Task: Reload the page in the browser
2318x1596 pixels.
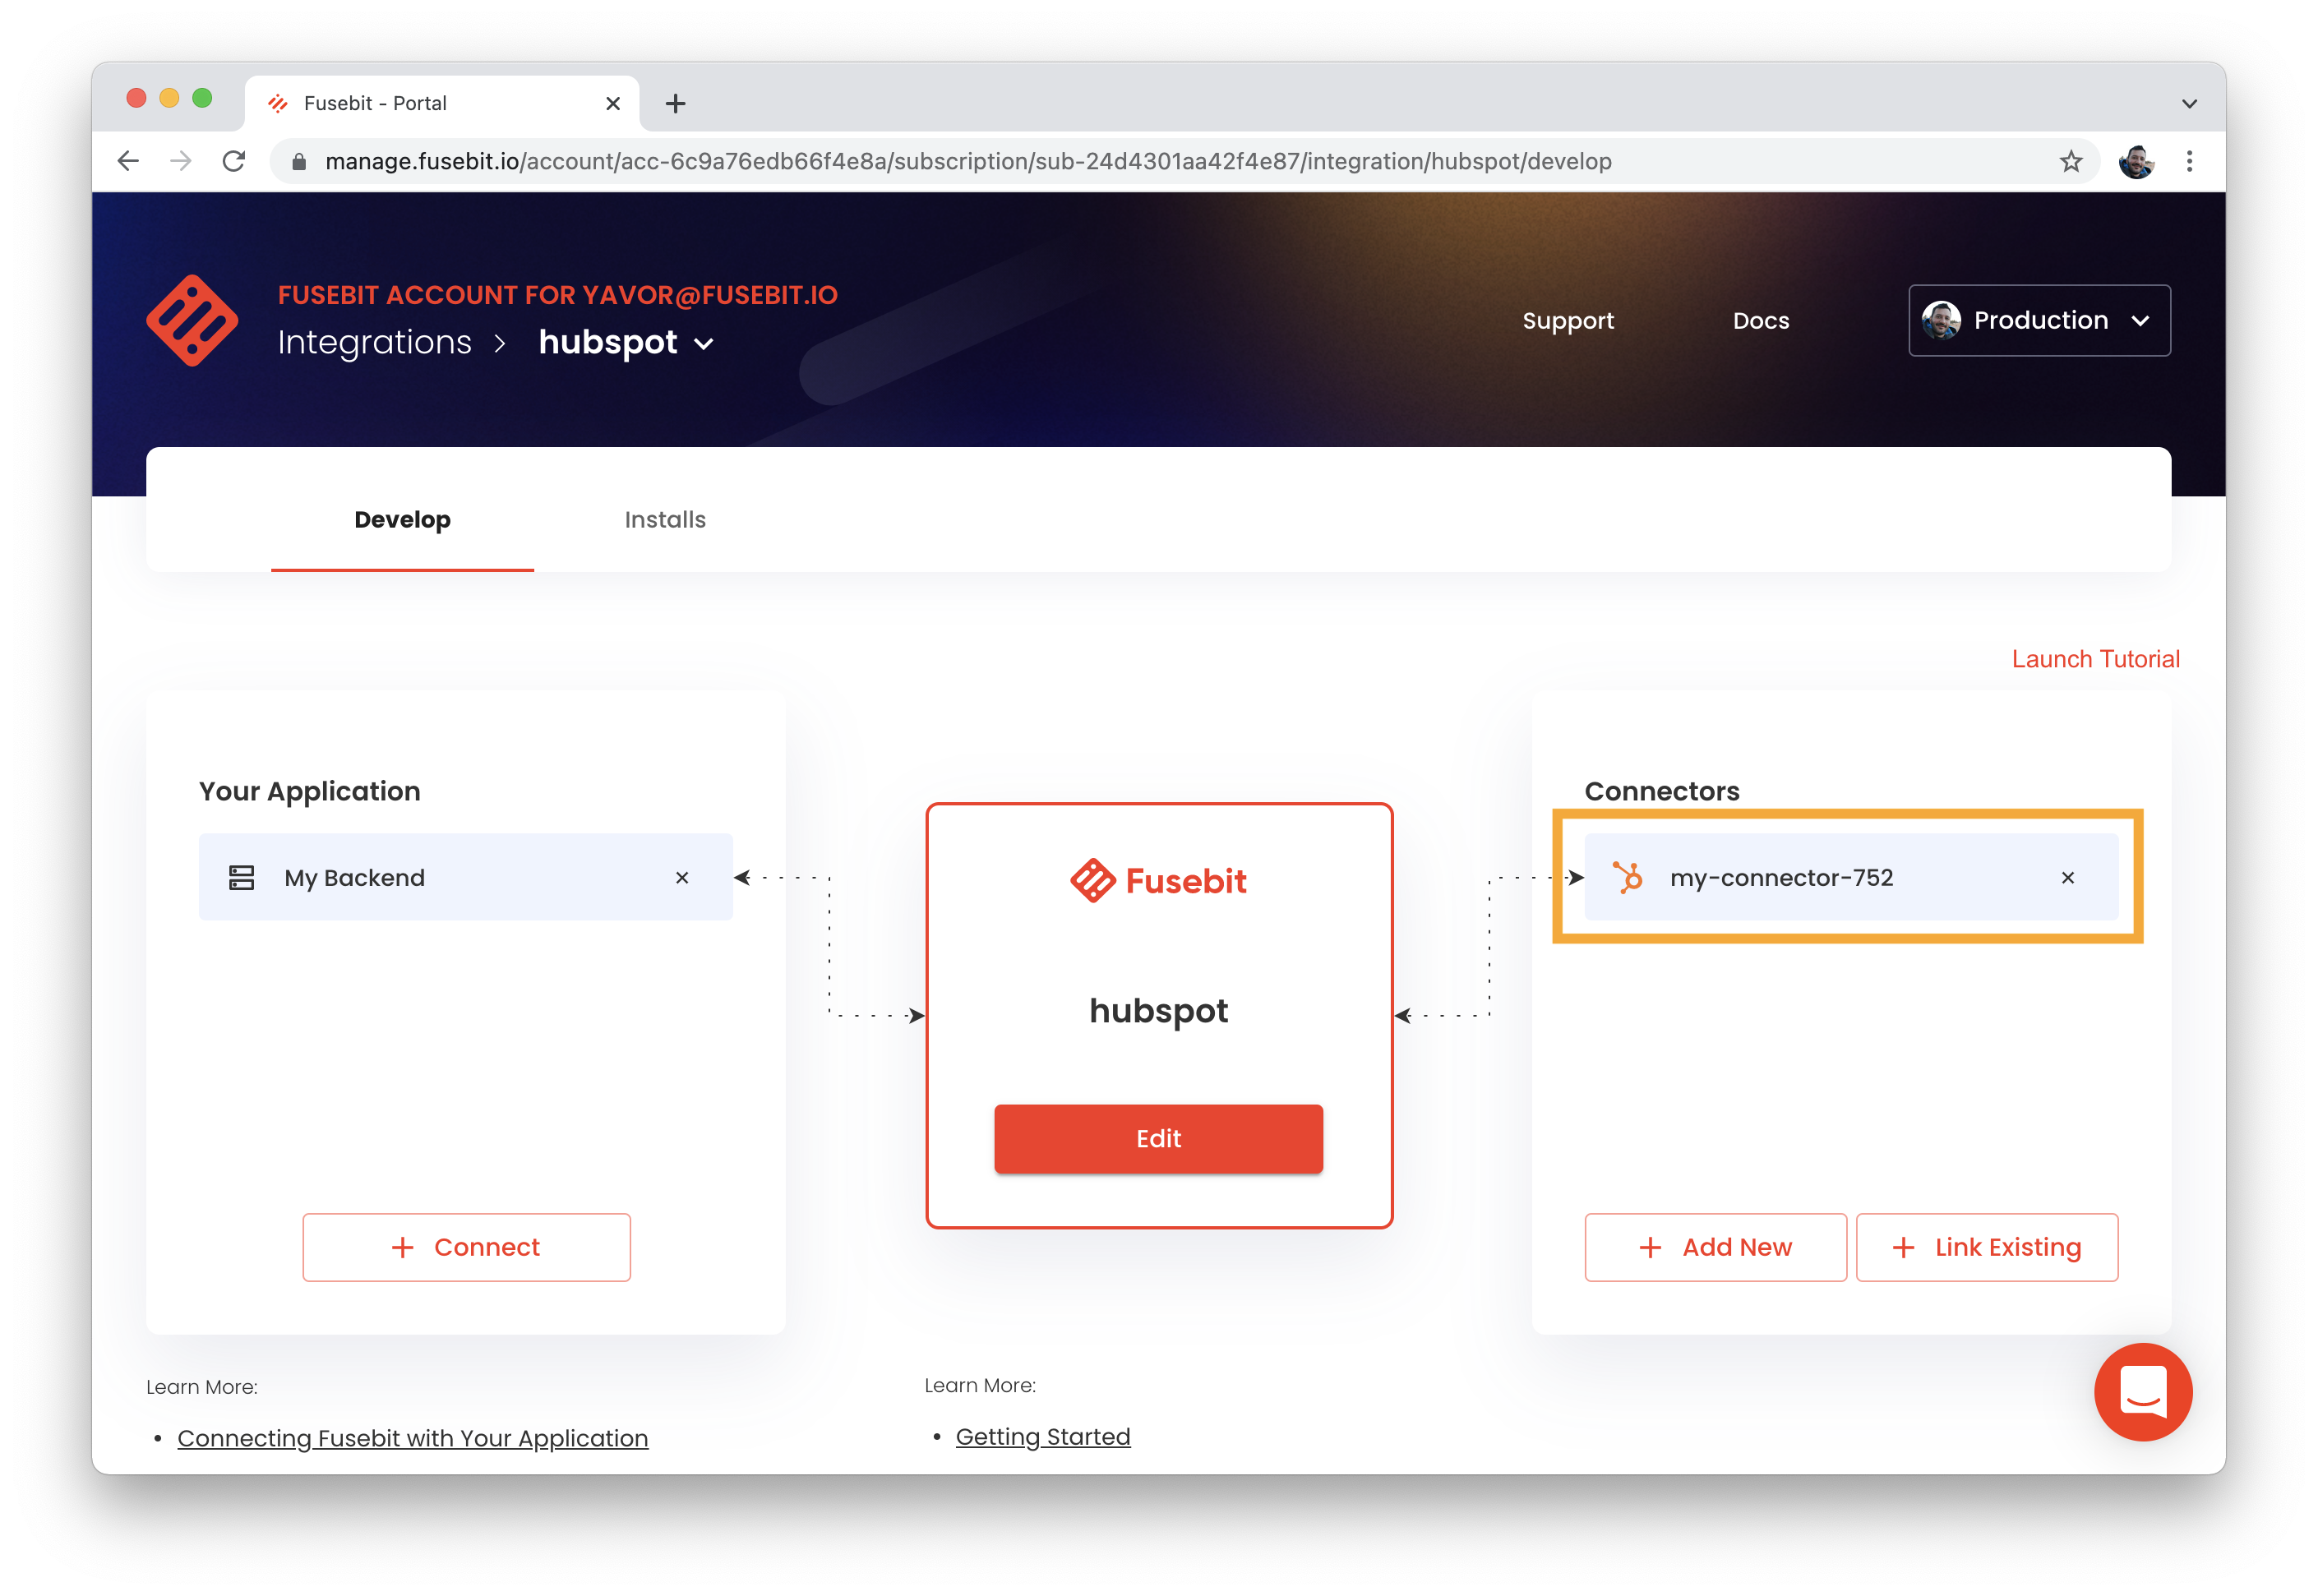Action: click(234, 161)
